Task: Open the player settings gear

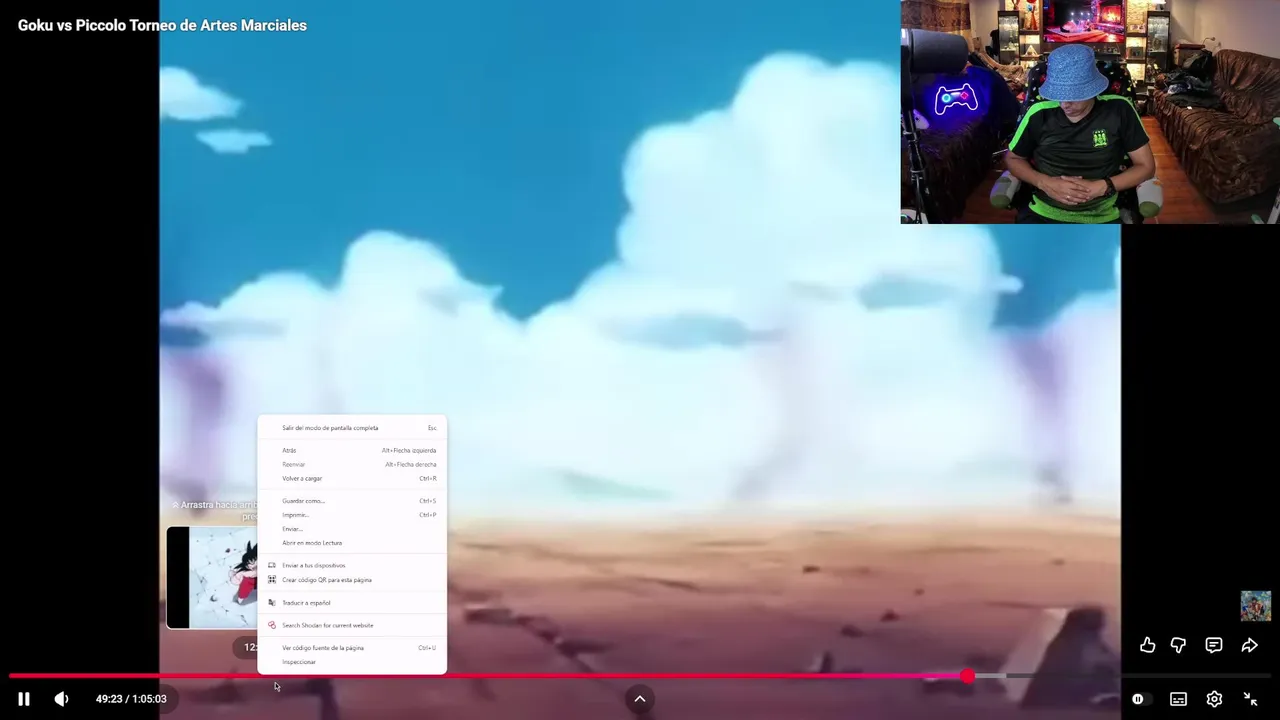Action: pyautogui.click(x=1214, y=699)
